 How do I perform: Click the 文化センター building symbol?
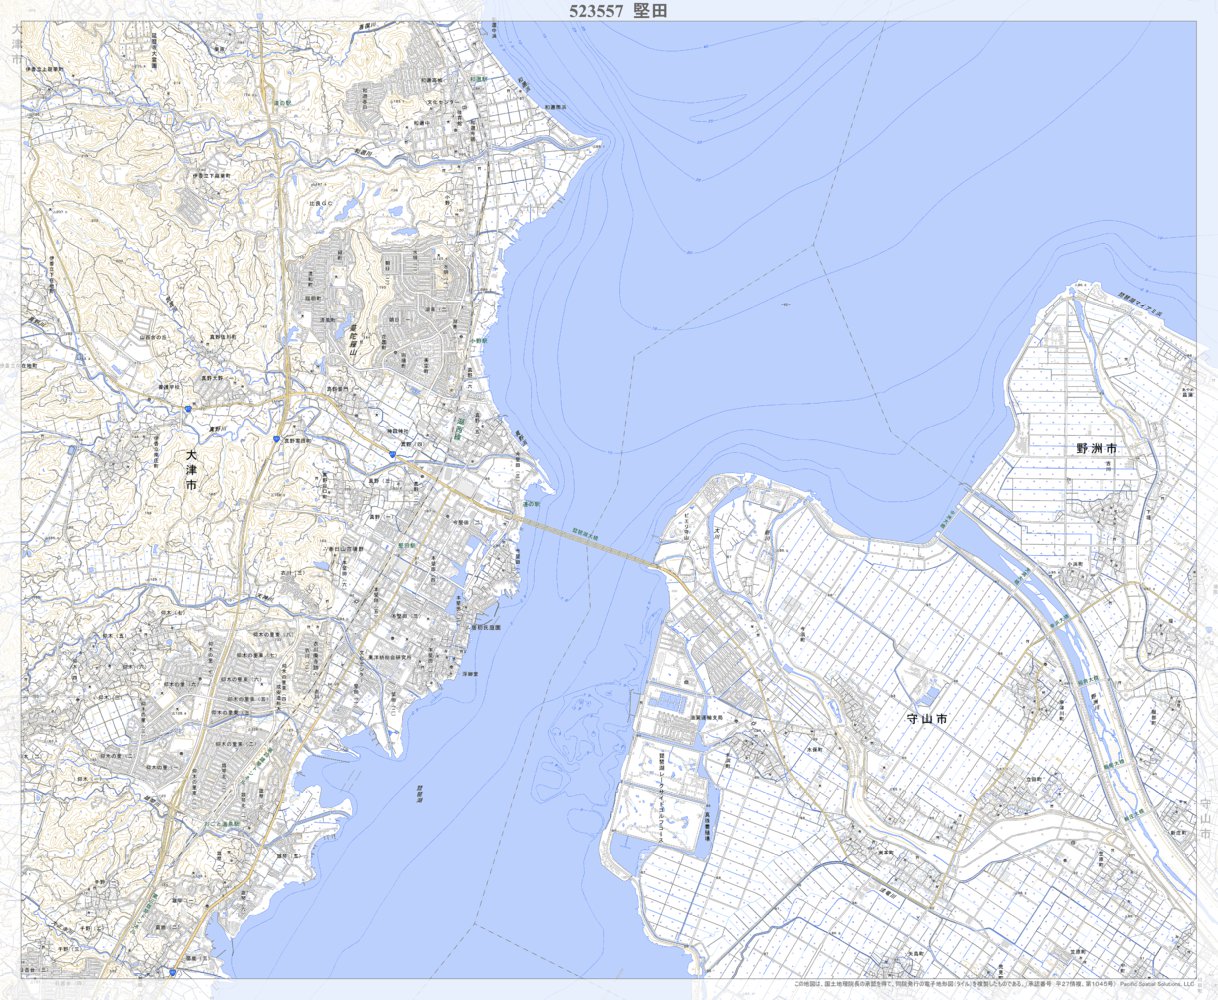click(443, 101)
